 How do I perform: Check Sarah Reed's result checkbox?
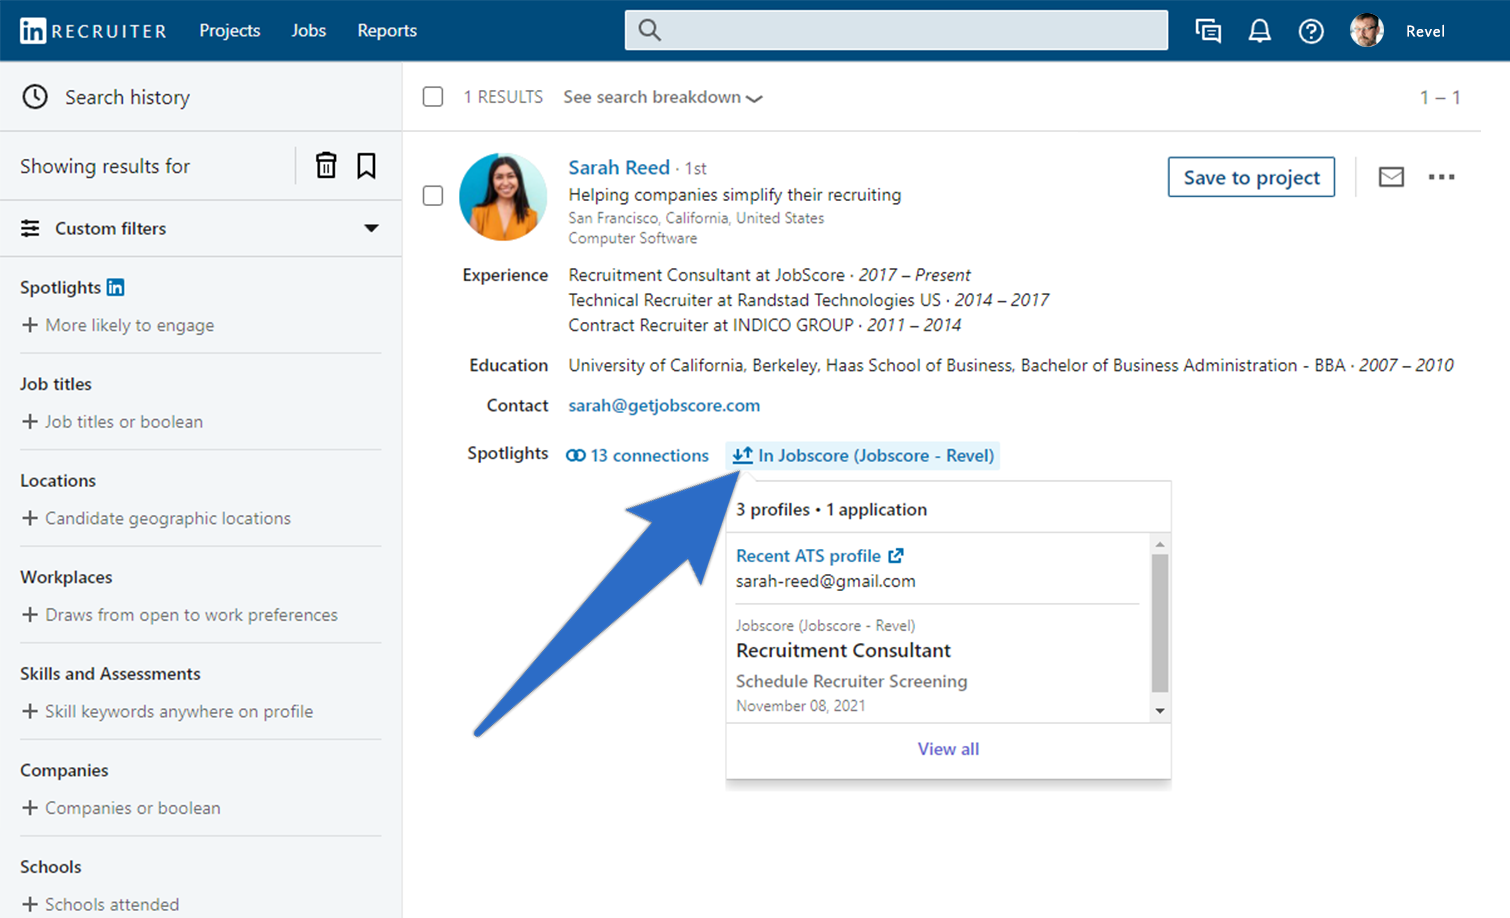click(x=433, y=195)
